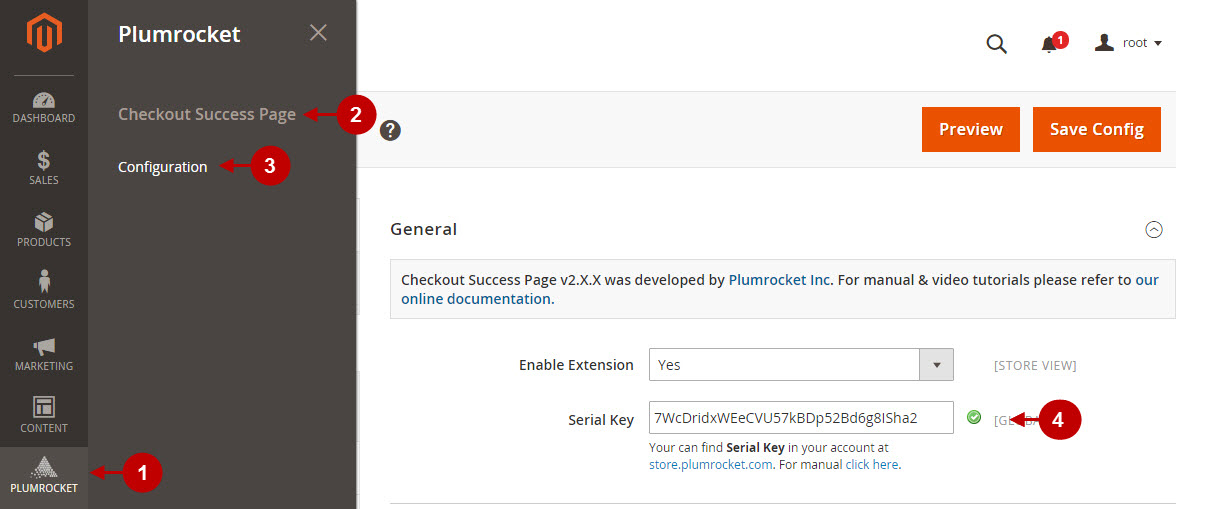Viewport: 1206px width, 509px height.
Task: Click the Enable Extension label
Action: point(576,365)
